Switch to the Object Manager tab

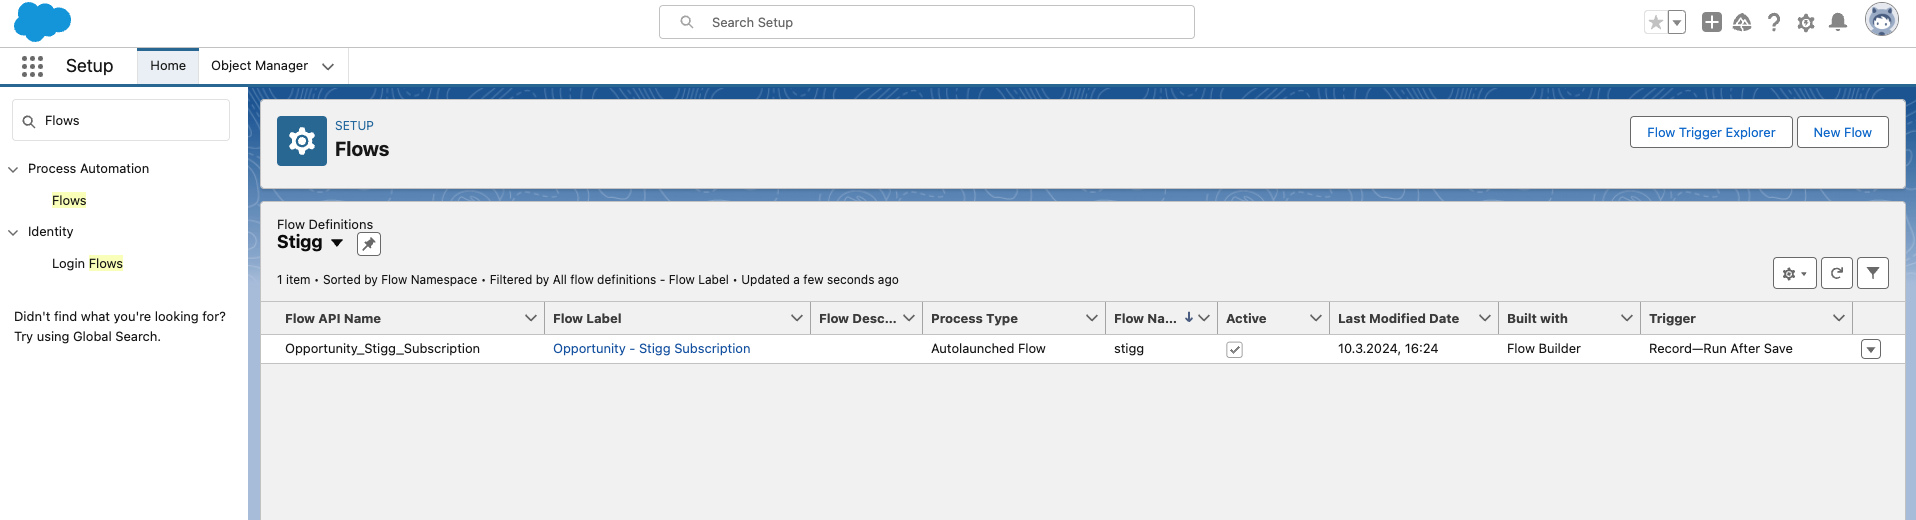coord(259,66)
